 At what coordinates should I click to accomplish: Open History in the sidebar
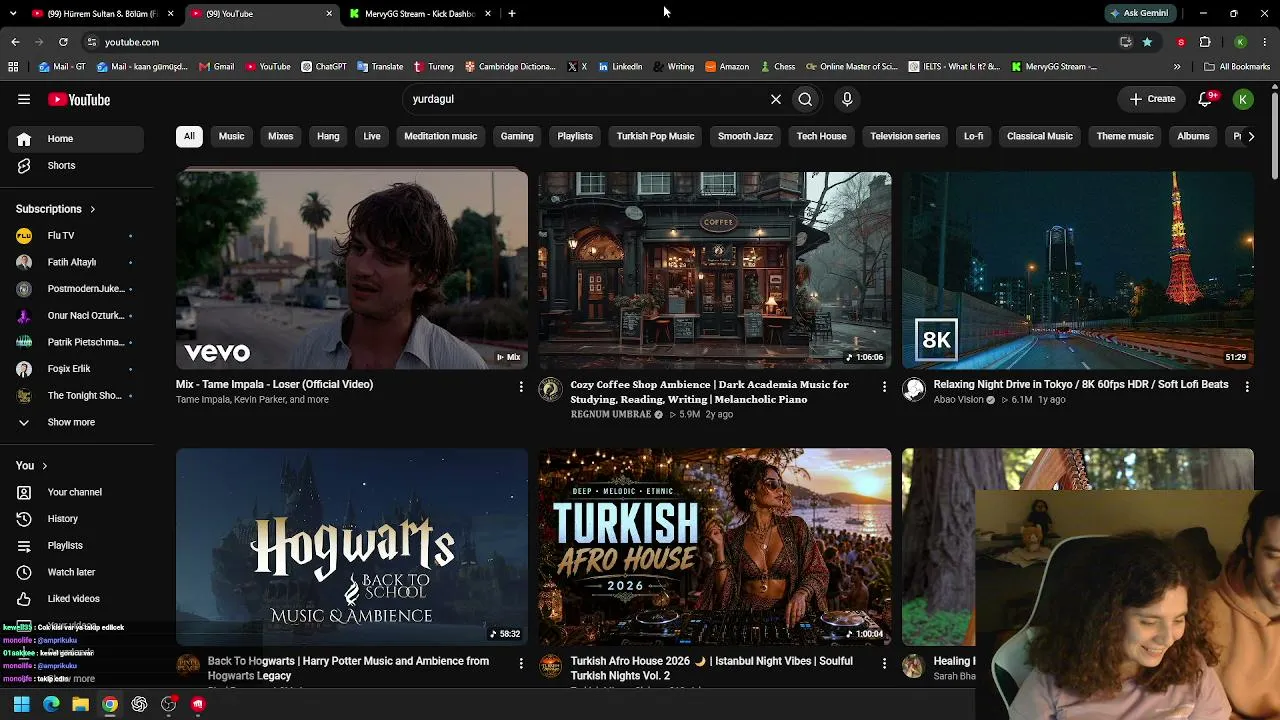point(77,518)
